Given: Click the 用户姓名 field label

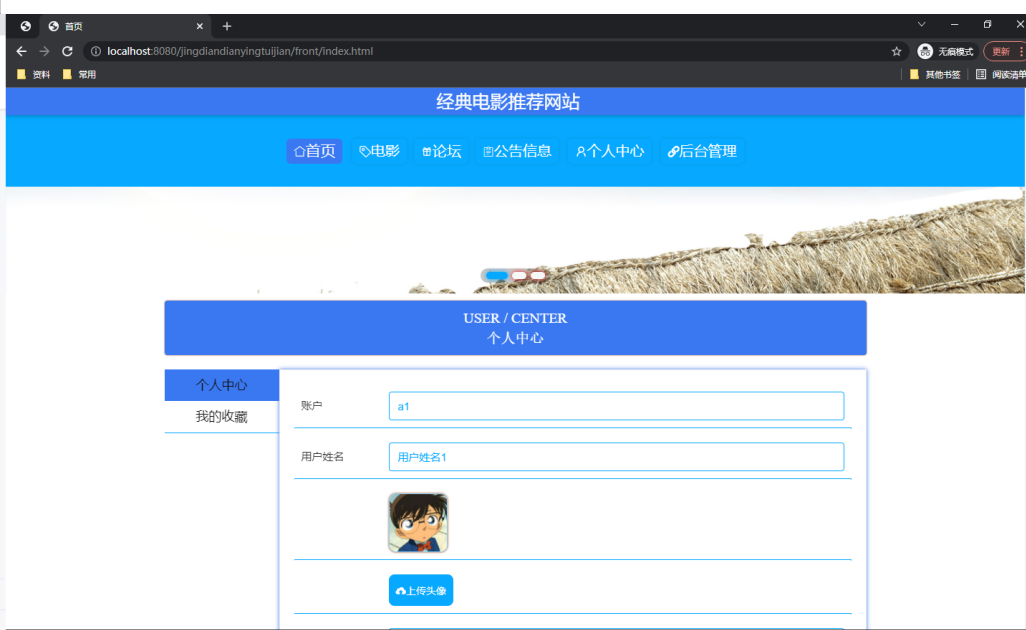Looking at the screenshot, I should click(x=323, y=457).
